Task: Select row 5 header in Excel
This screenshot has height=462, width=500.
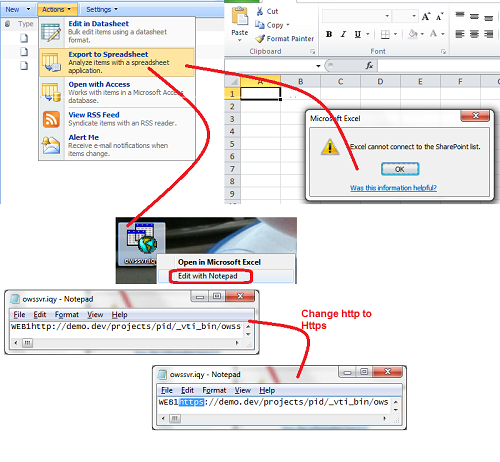Action: click(x=232, y=144)
